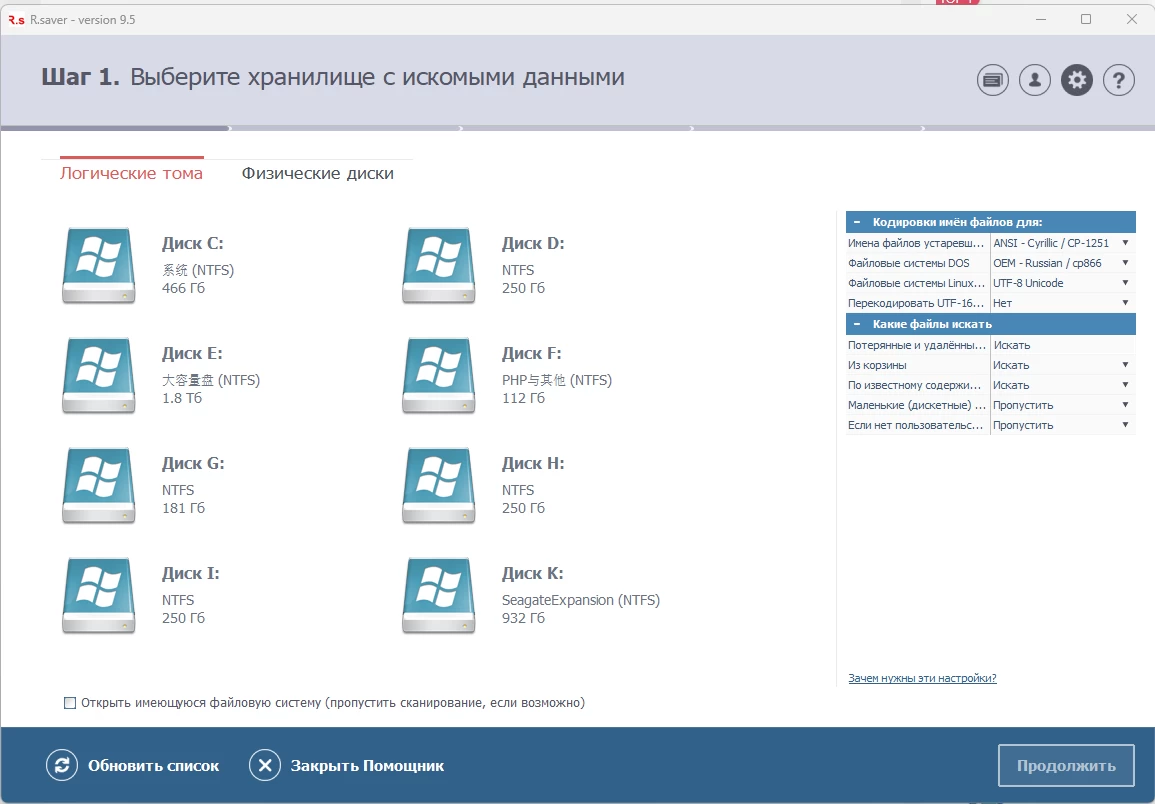Pick the Disk K: SeagateExpansion drive icon
Screen dimensions: 1155x804
click(438, 595)
